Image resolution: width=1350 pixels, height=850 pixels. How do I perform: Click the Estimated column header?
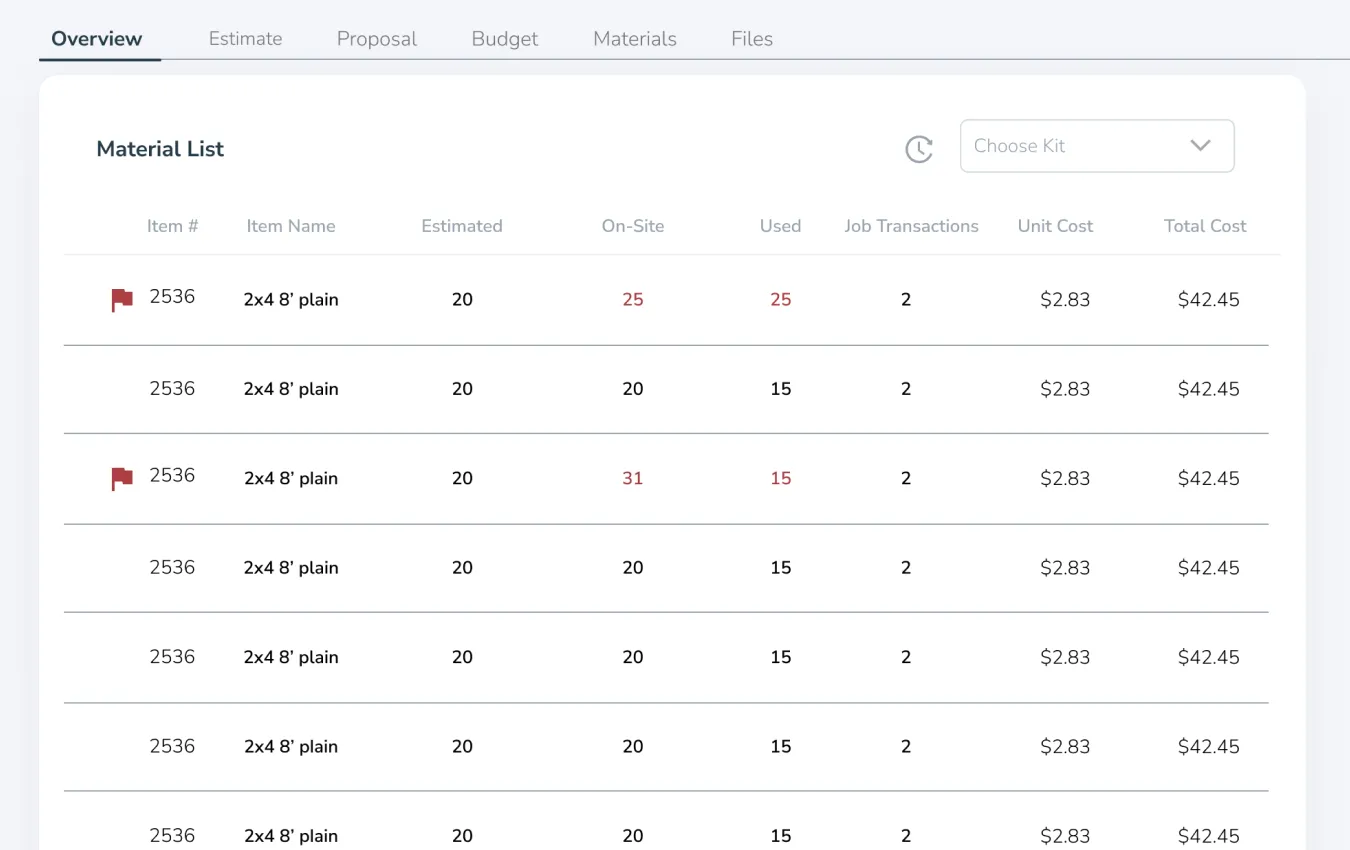pyautogui.click(x=462, y=226)
